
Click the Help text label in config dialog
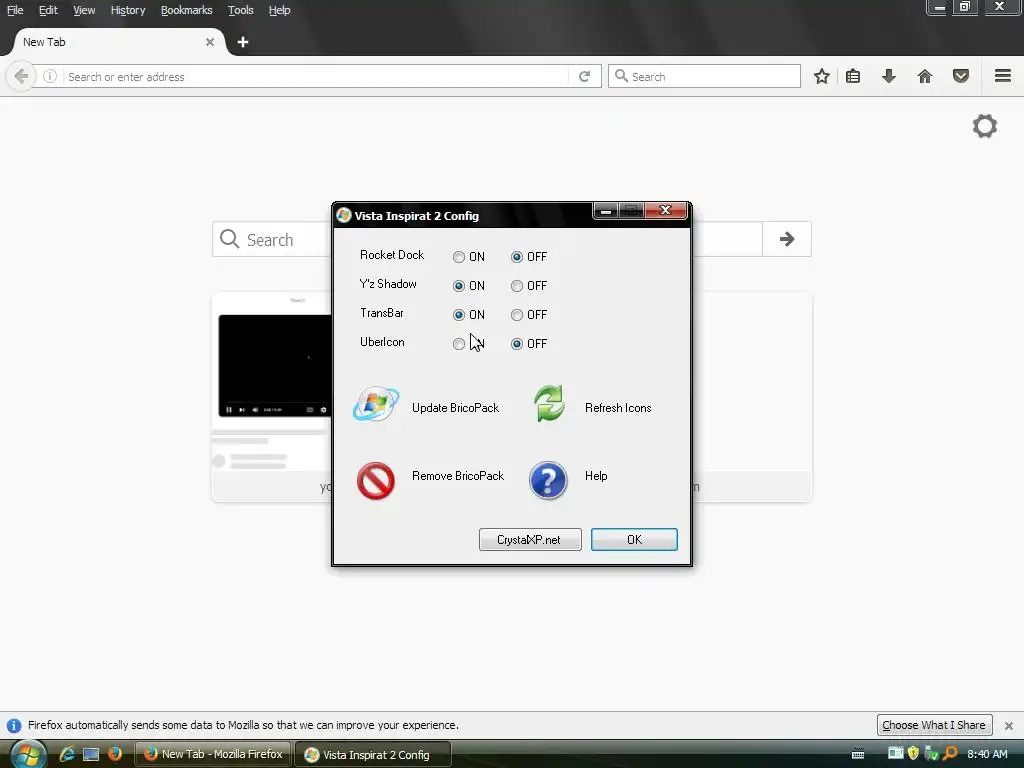coord(596,476)
